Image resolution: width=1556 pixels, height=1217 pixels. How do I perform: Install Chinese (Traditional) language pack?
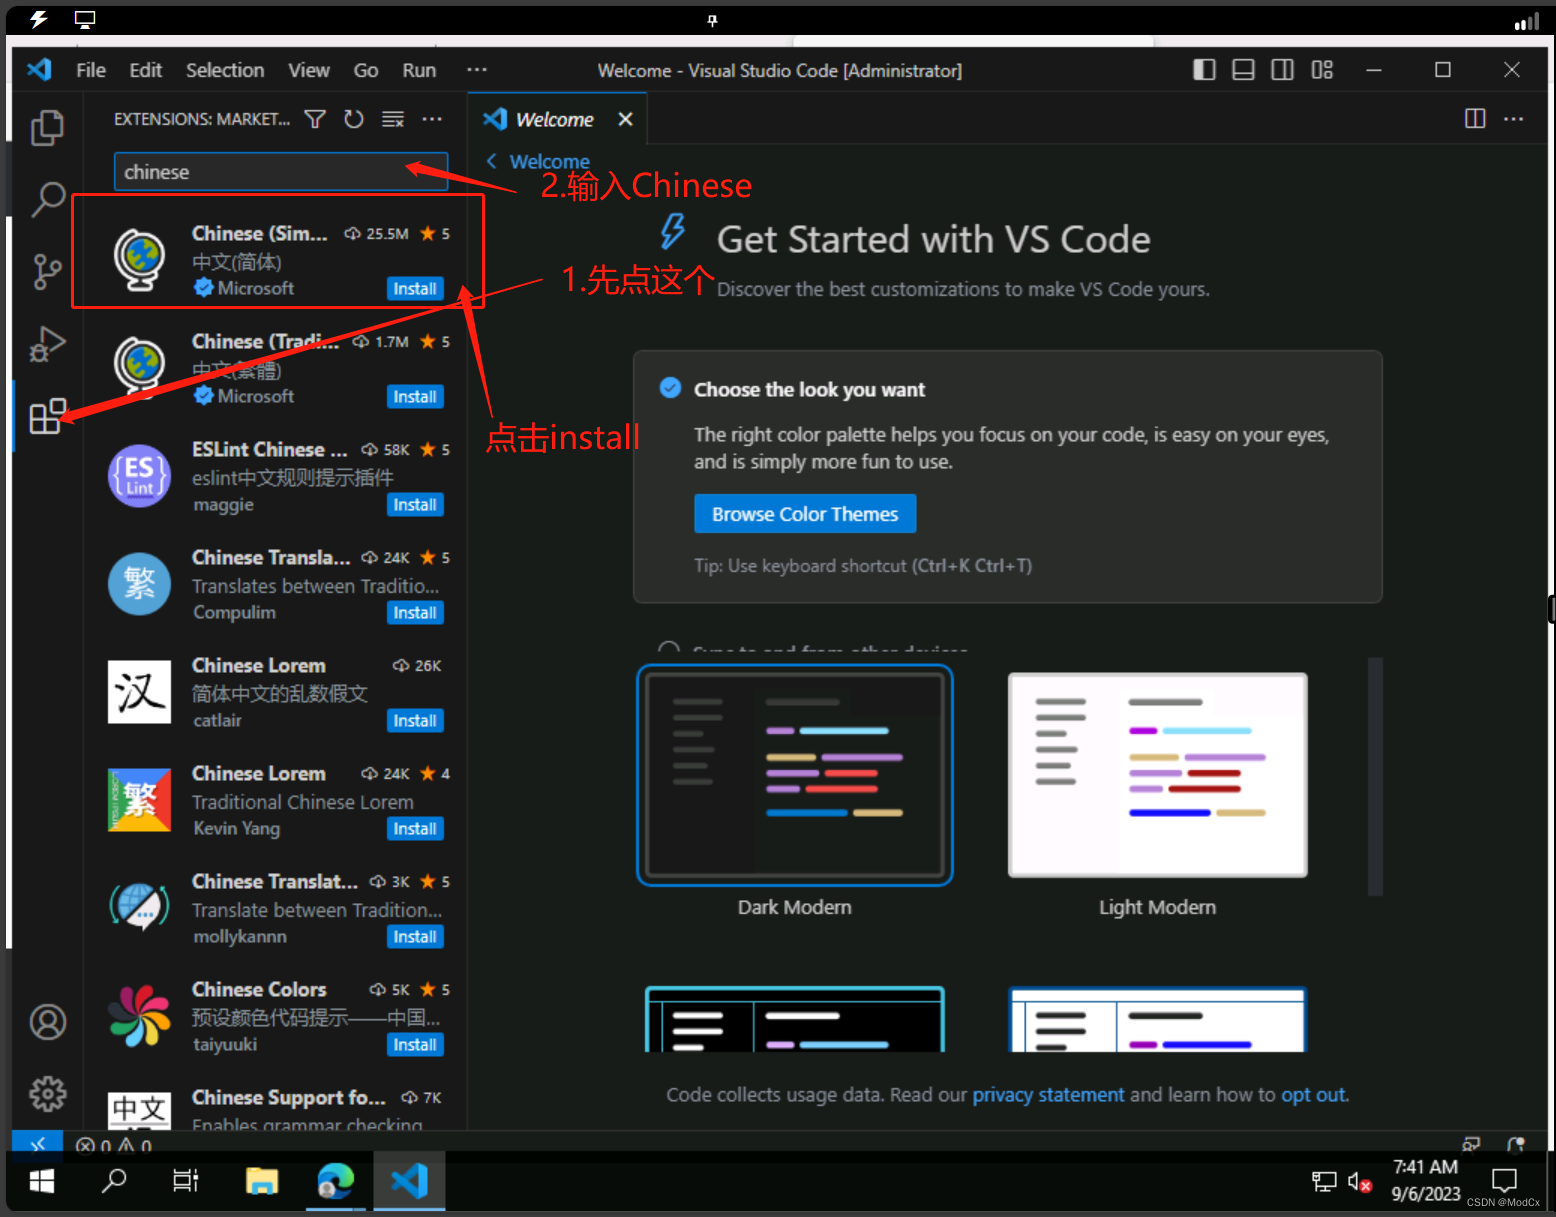(x=415, y=397)
